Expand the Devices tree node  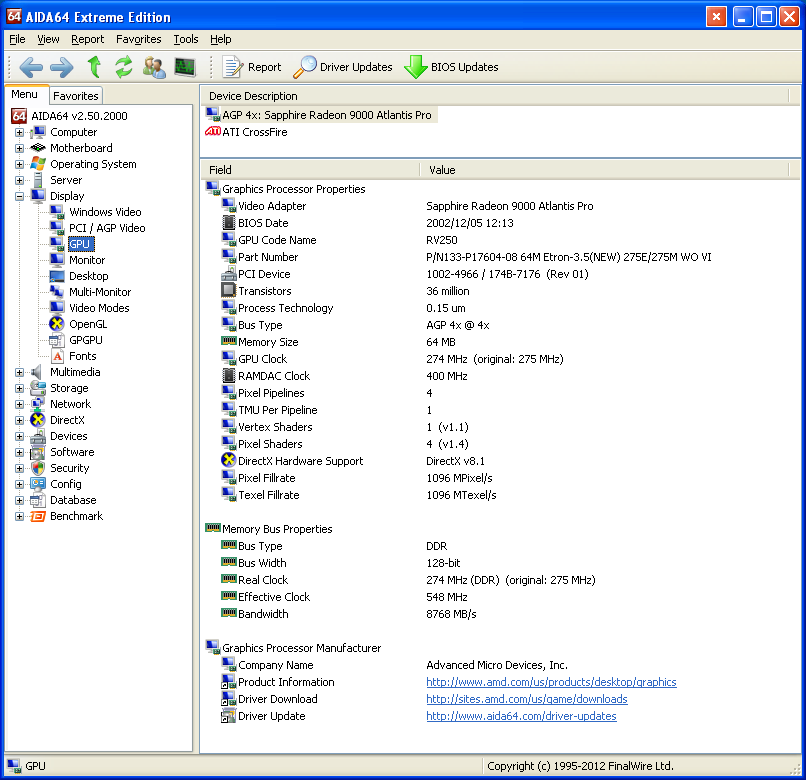tap(19, 436)
